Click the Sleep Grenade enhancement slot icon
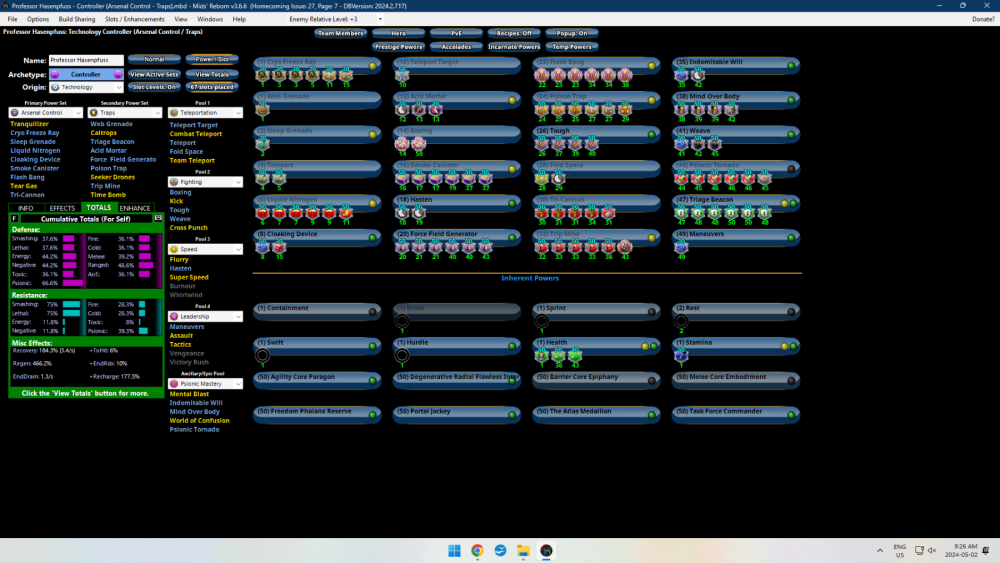1000x563 pixels. pos(262,144)
